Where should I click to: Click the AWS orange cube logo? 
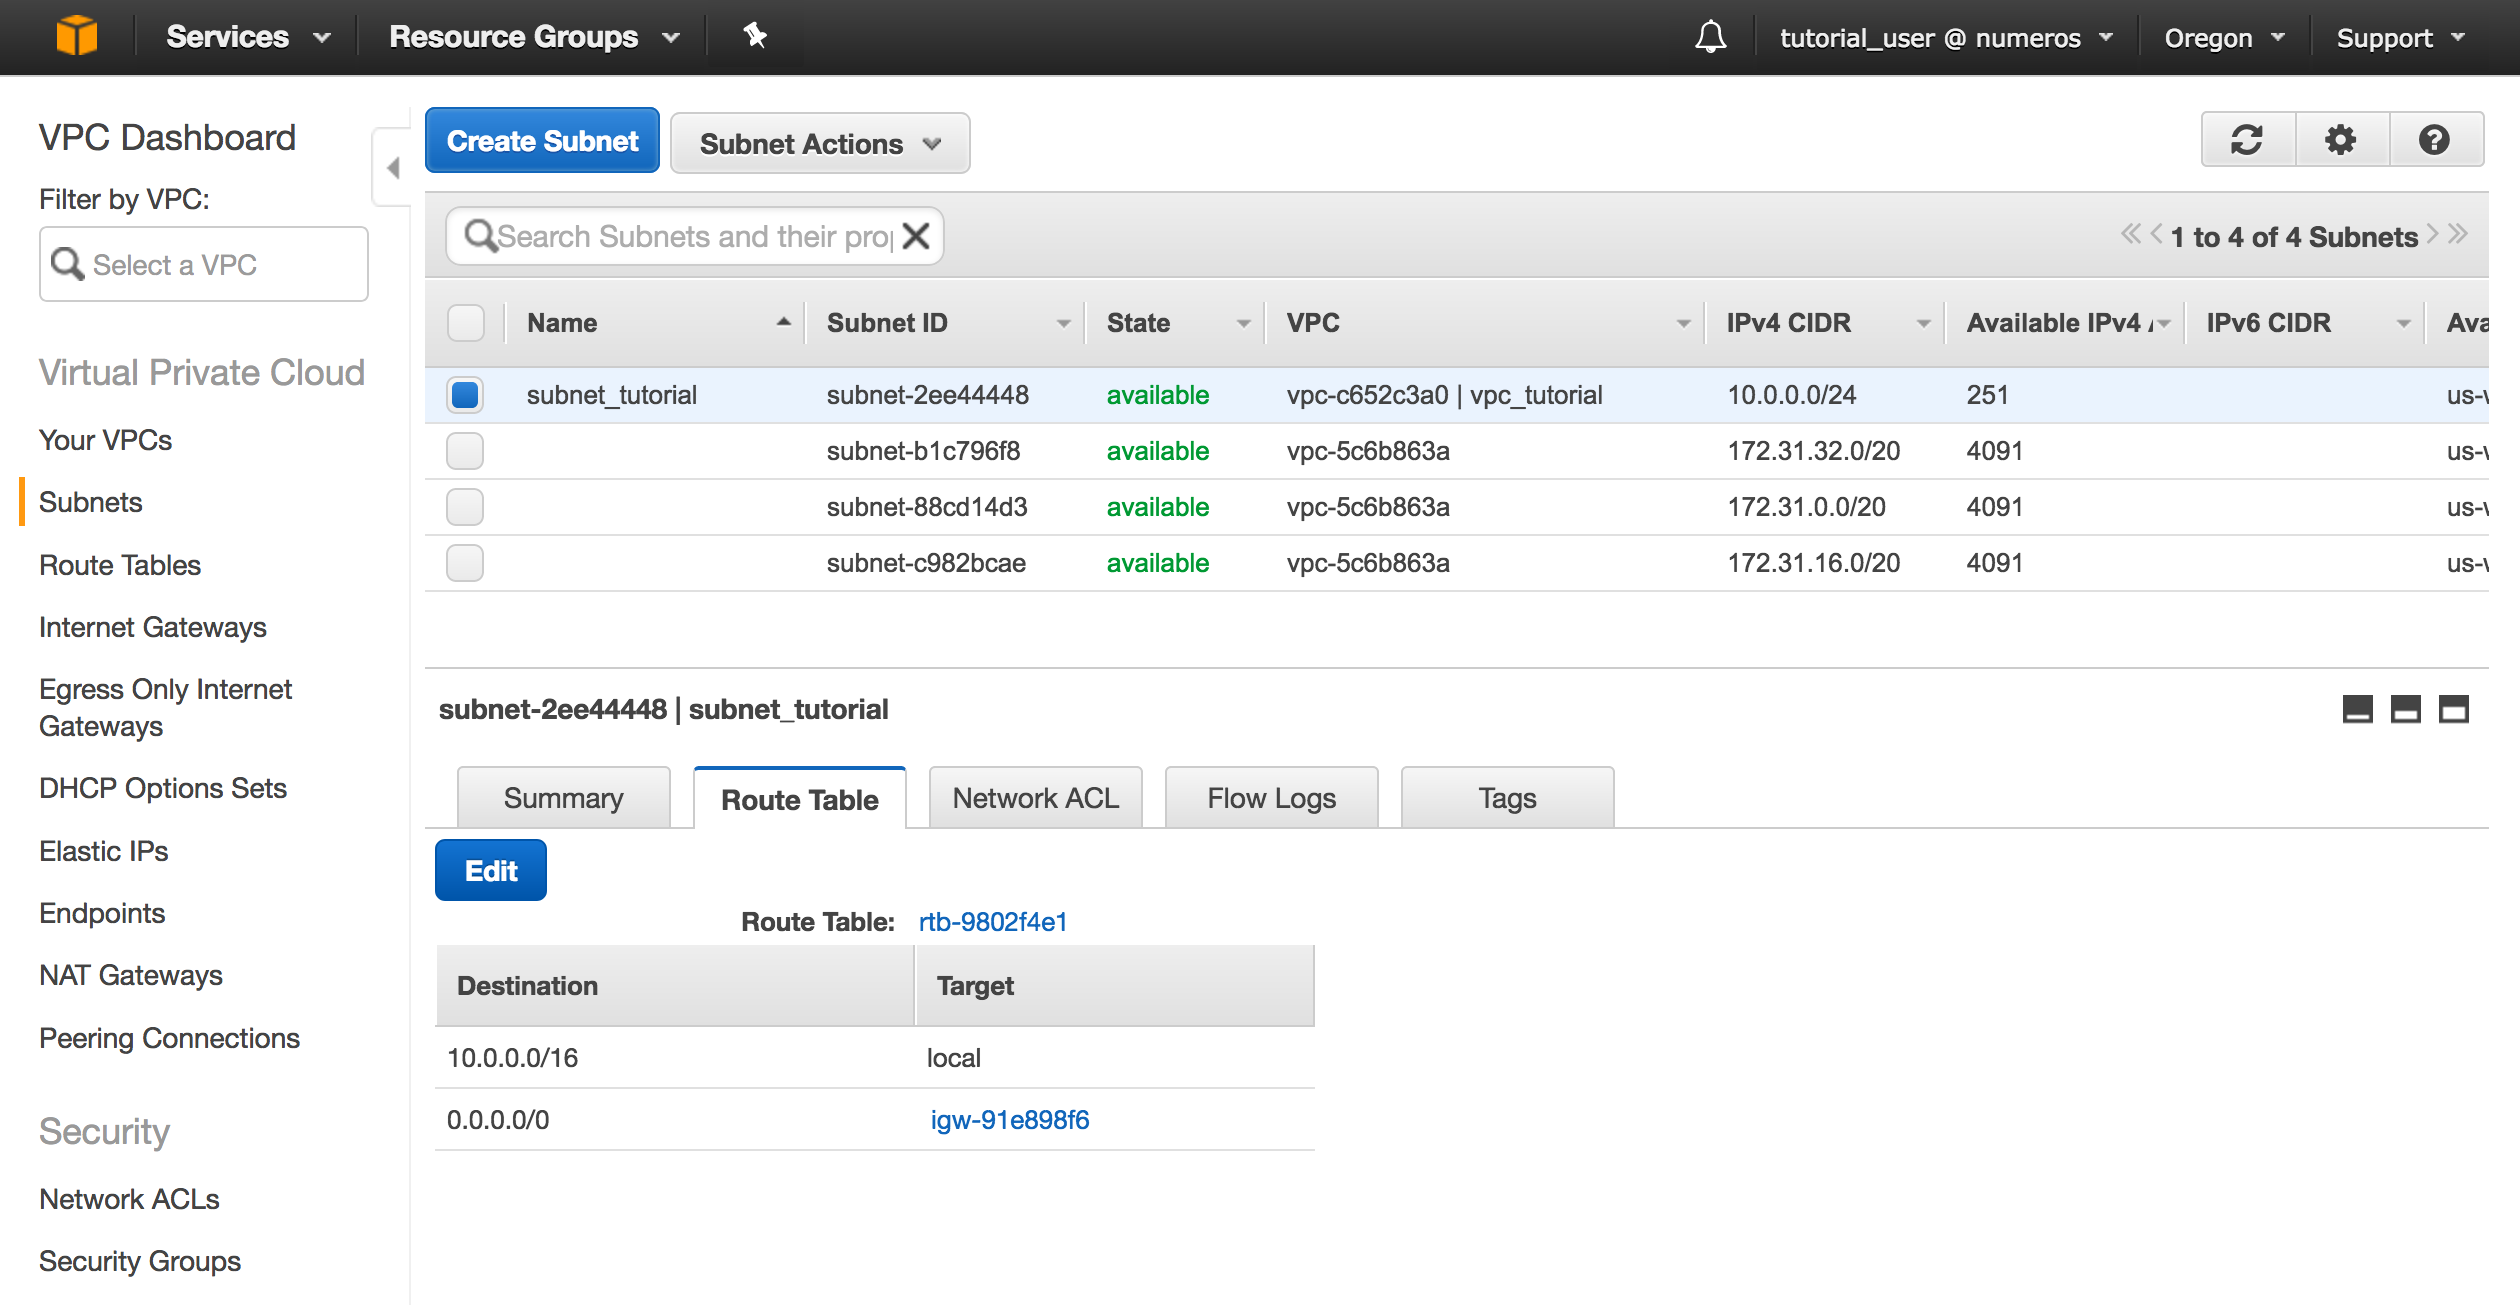click(77, 36)
